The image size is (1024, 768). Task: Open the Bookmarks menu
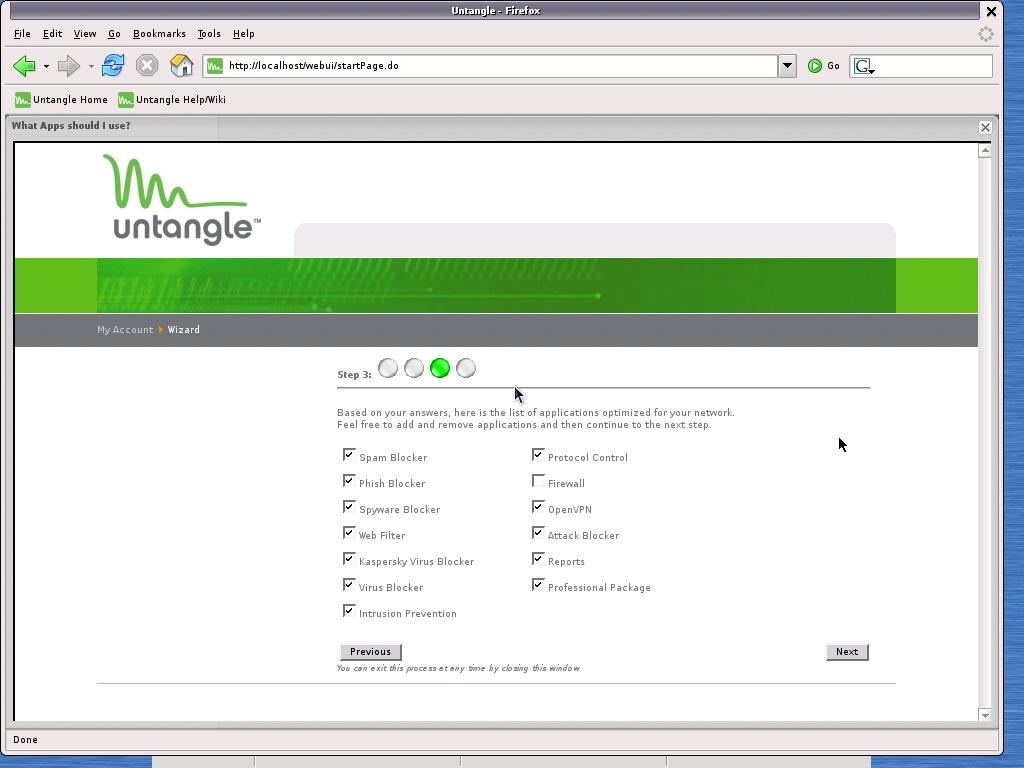tap(159, 34)
